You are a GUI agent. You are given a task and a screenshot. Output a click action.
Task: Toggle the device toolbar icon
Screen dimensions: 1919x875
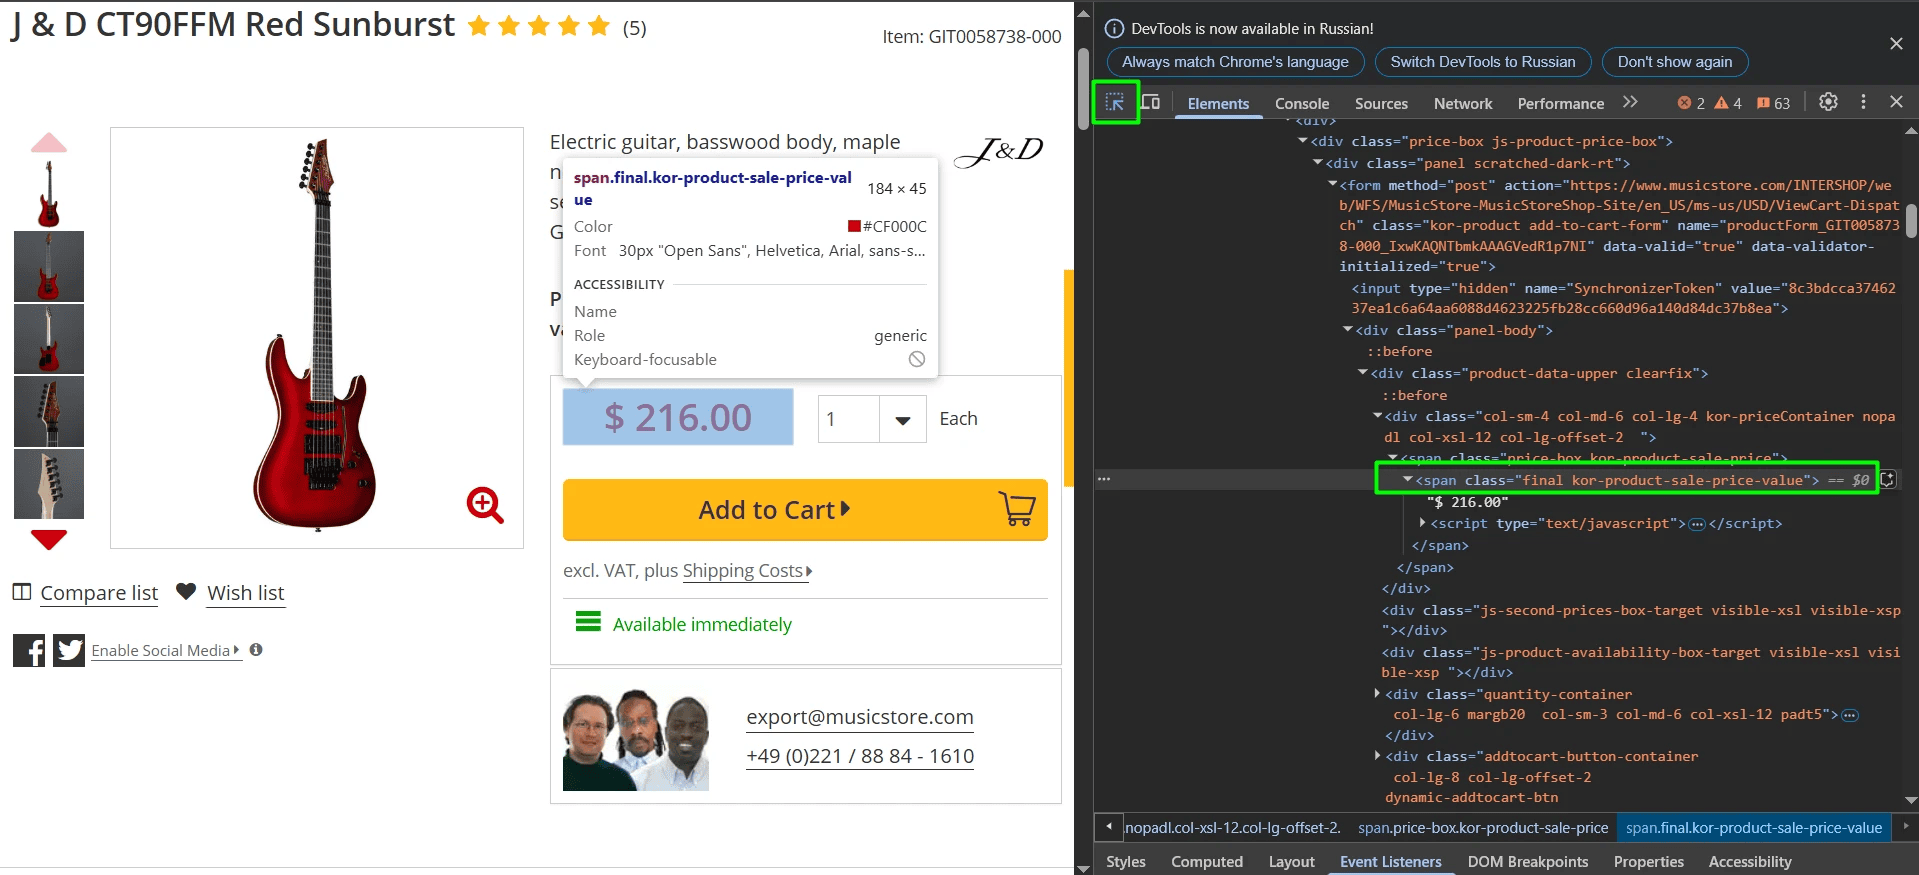click(1151, 102)
